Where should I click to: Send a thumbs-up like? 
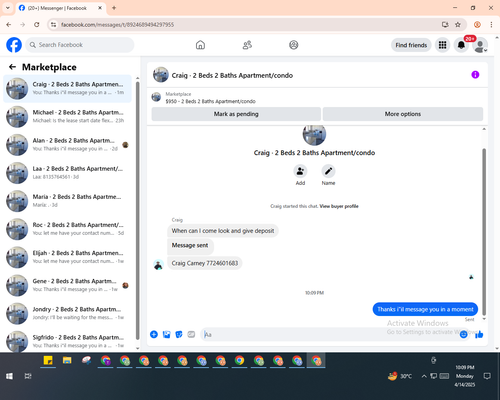coord(479,334)
